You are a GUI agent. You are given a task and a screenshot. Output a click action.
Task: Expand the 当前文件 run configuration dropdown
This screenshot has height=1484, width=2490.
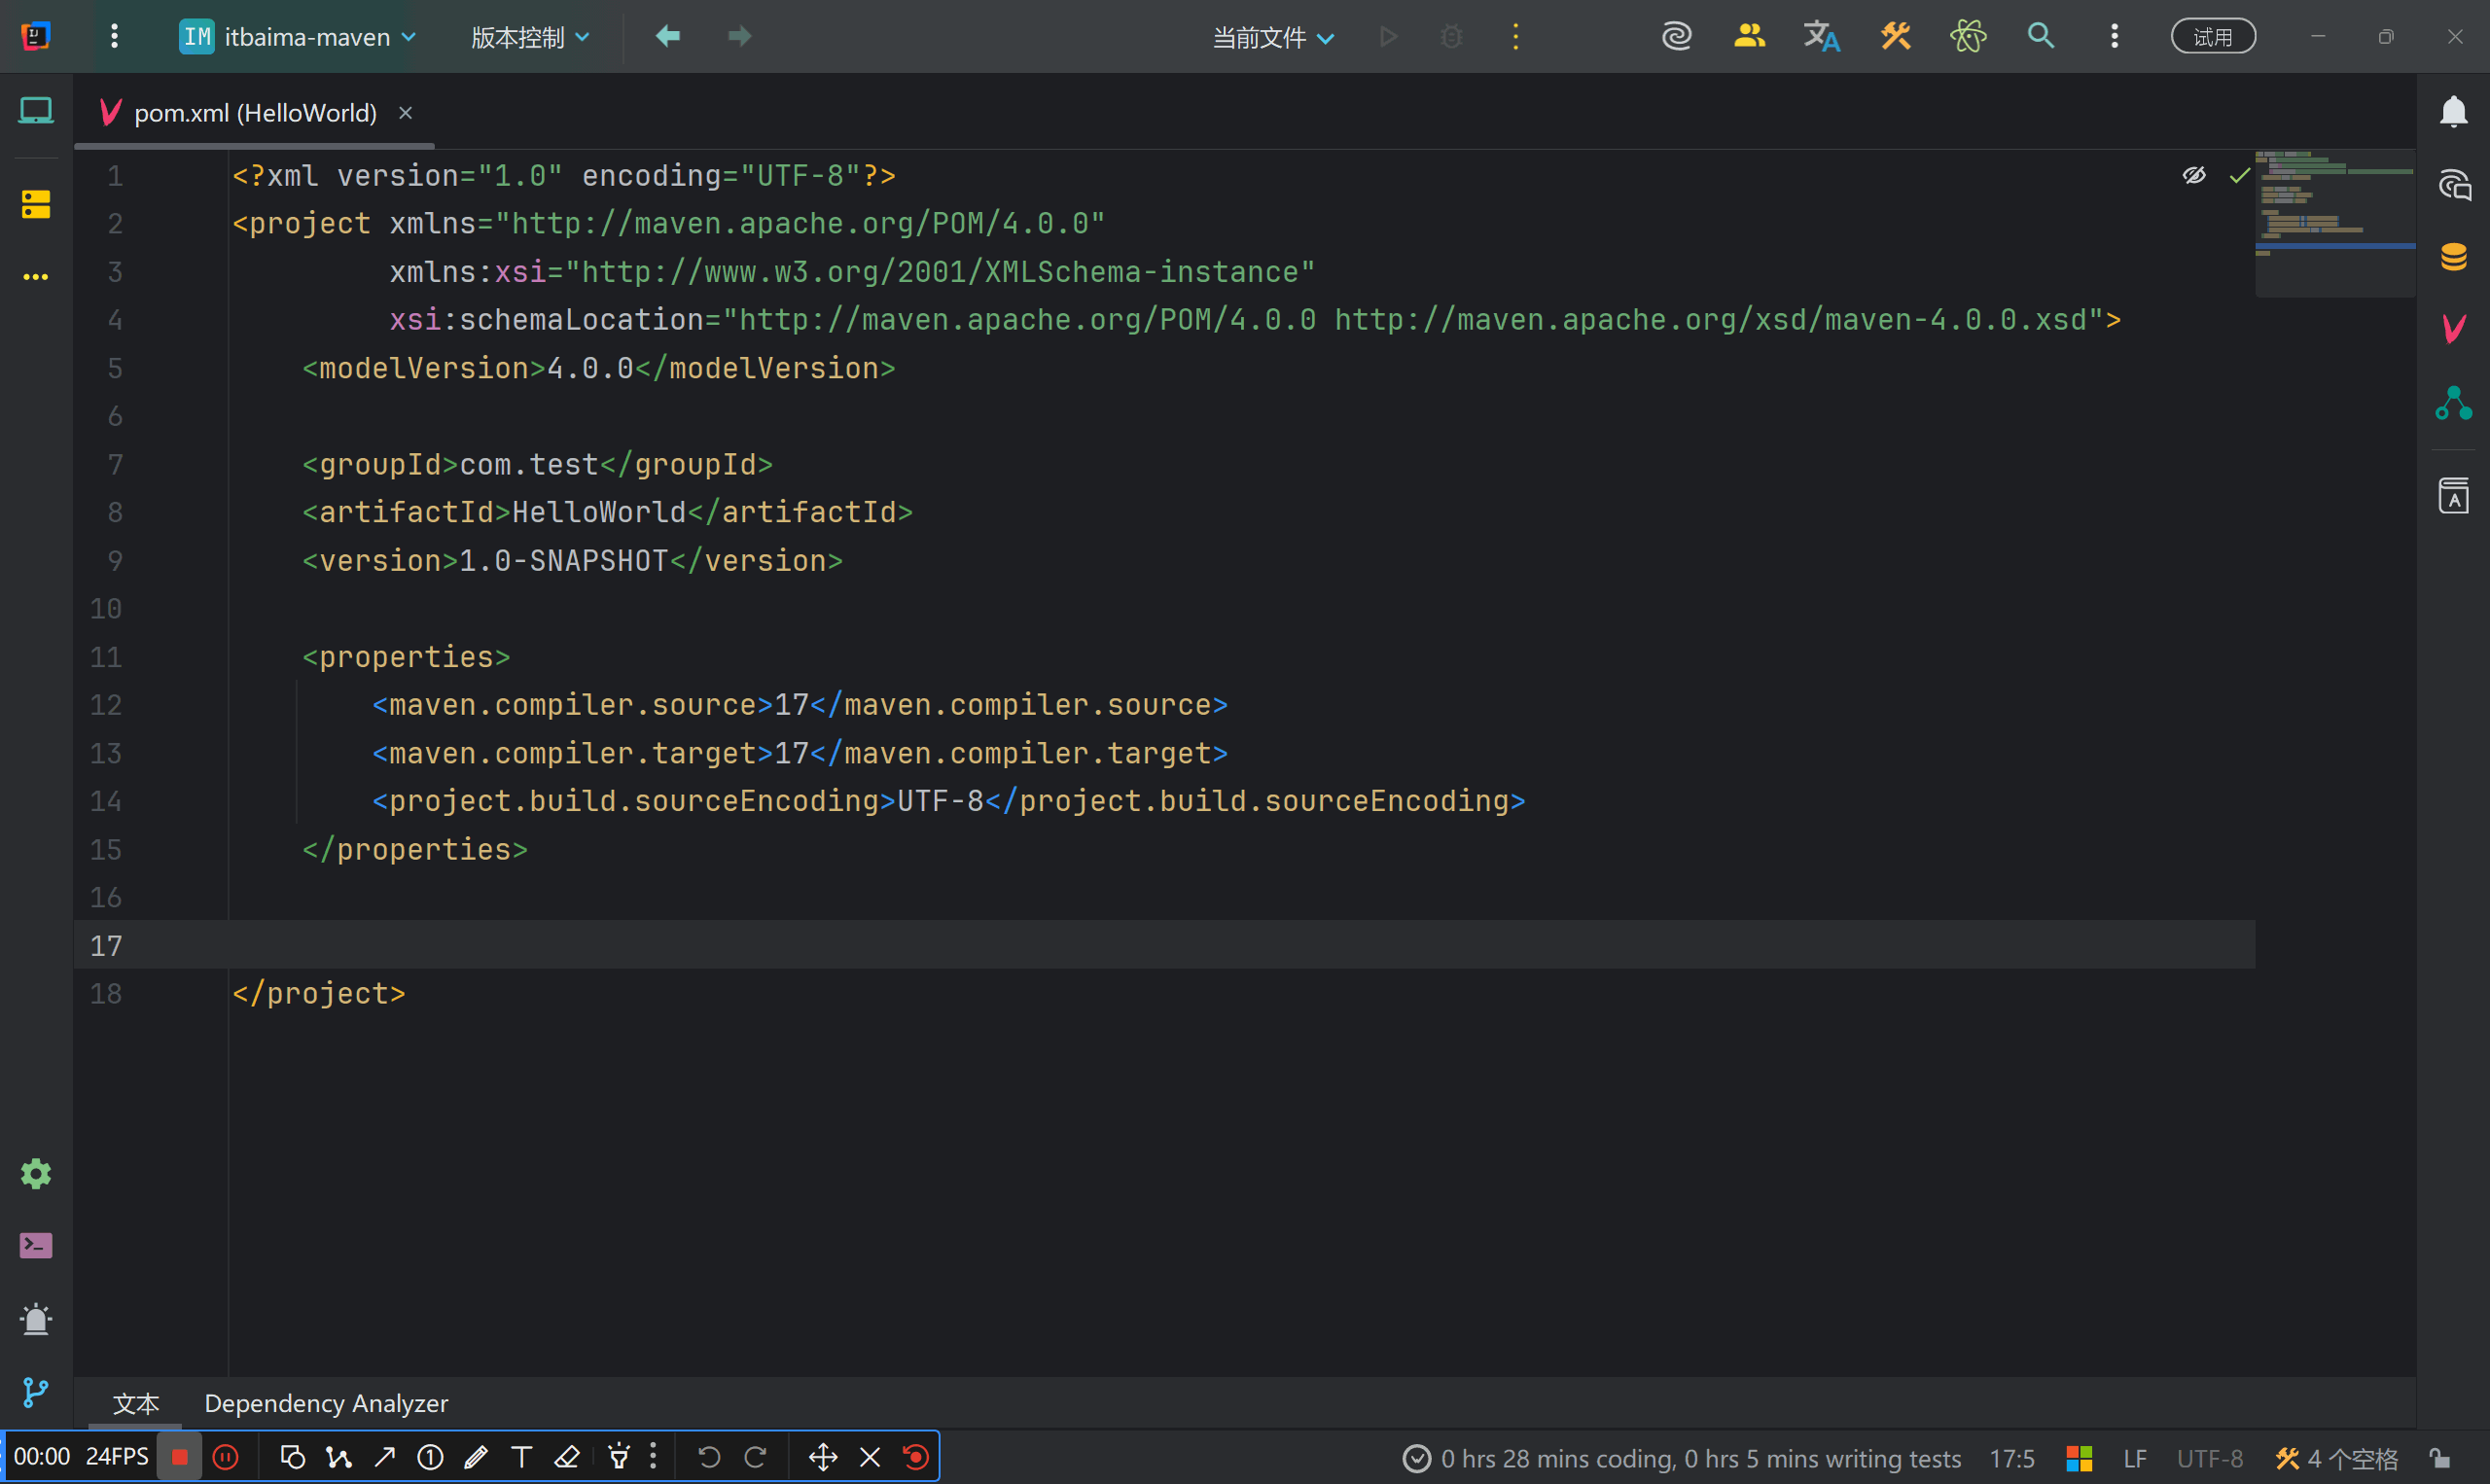1272,37
